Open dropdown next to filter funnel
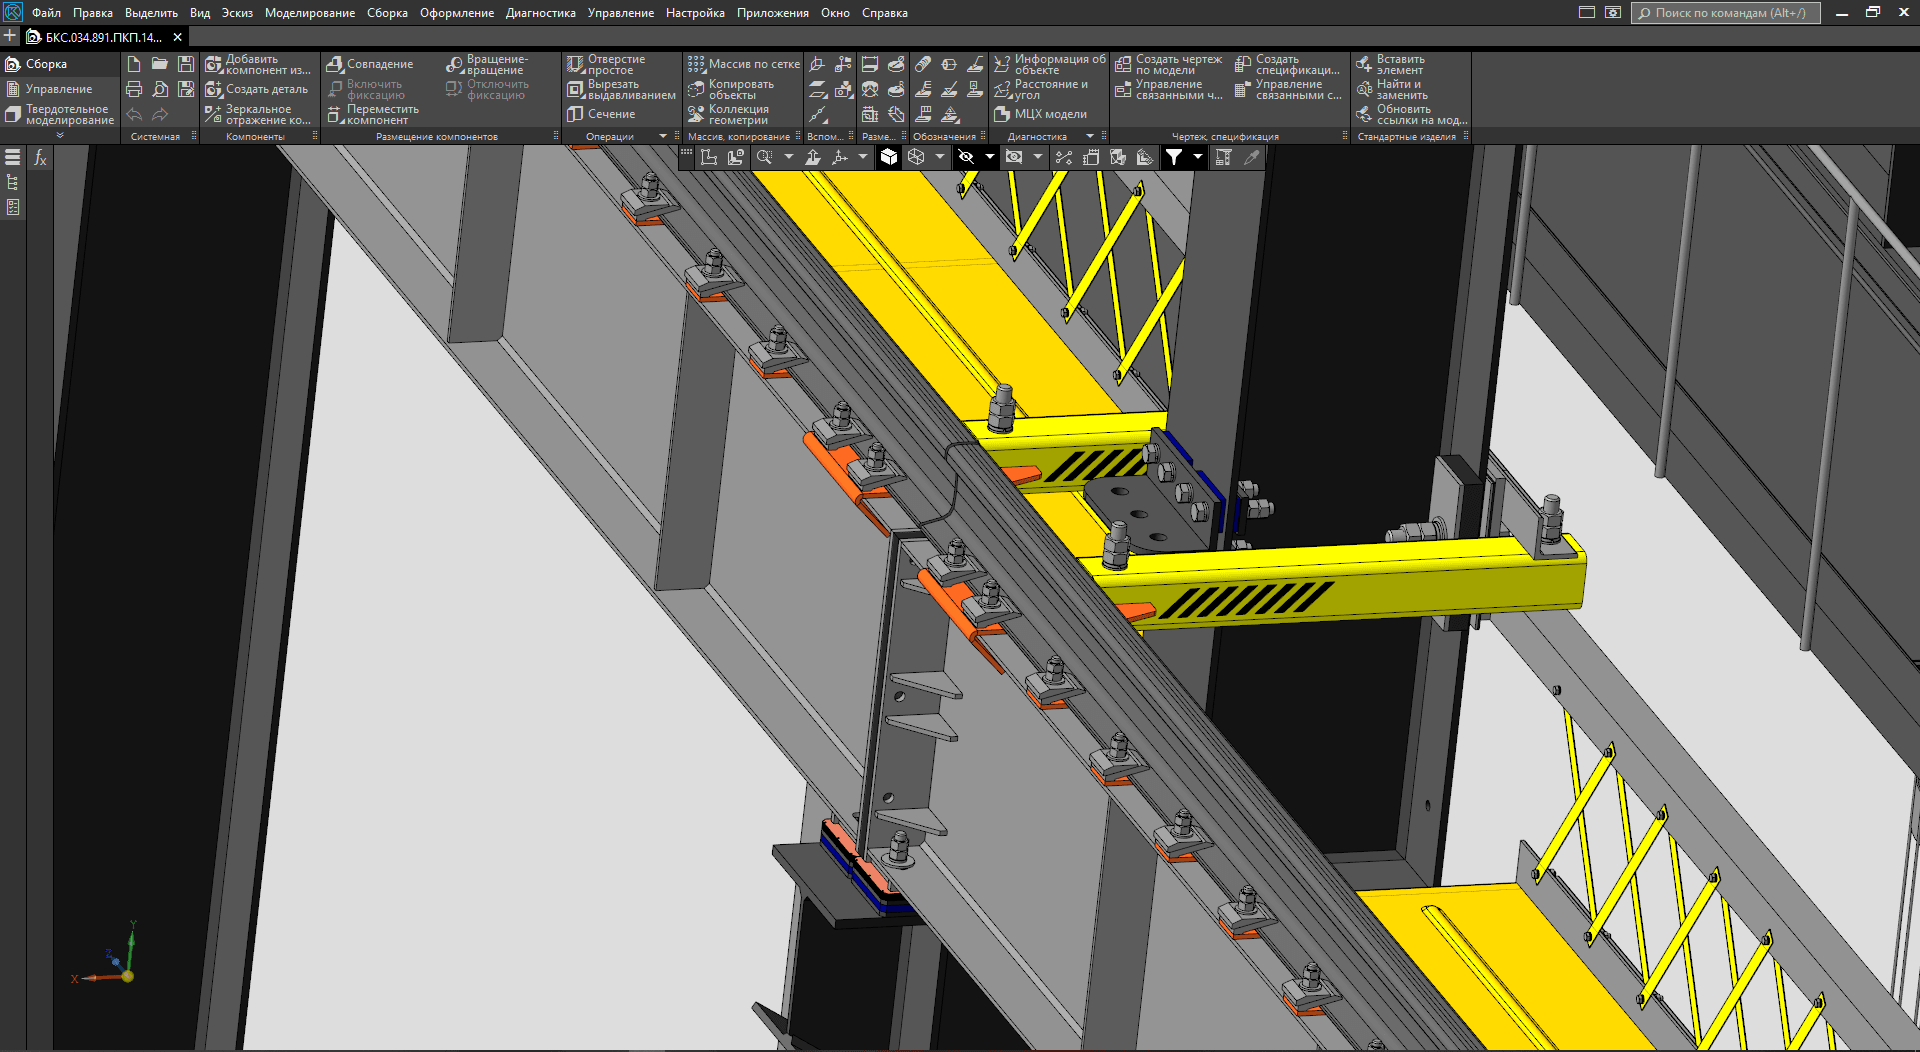Image resolution: width=1920 pixels, height=1052 pixels. point(1198,157)
